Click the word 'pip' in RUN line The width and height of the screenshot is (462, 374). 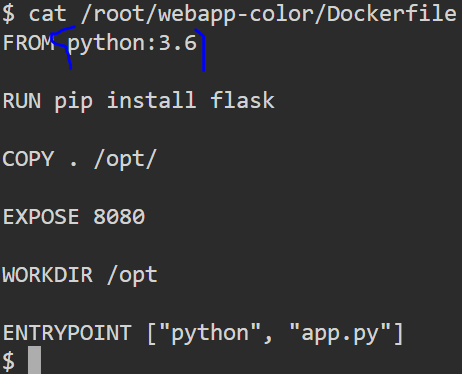[x=73, y=101]
